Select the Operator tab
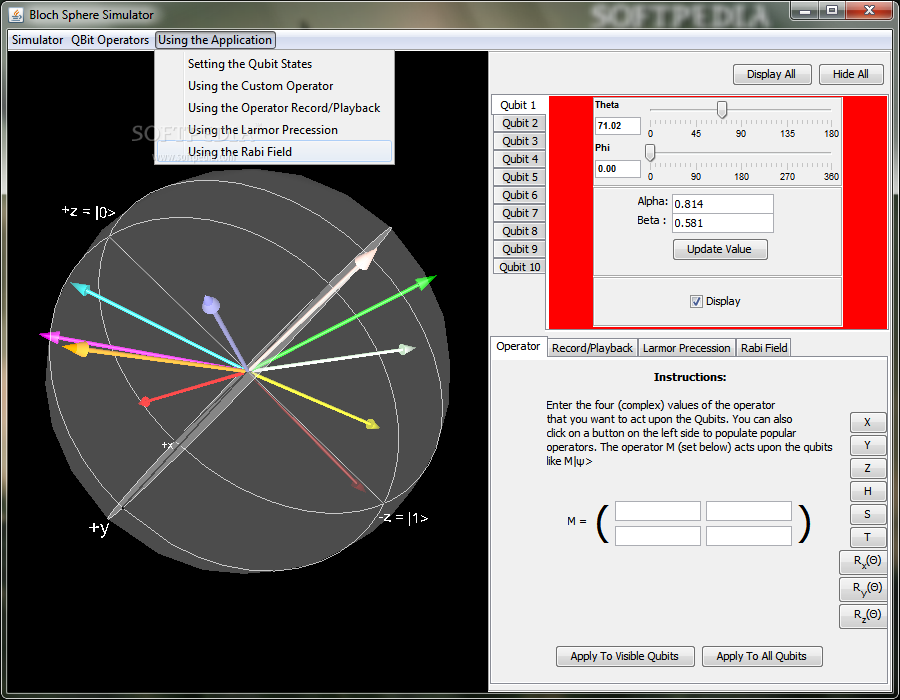The image size is (900, 700). [518, 346]
